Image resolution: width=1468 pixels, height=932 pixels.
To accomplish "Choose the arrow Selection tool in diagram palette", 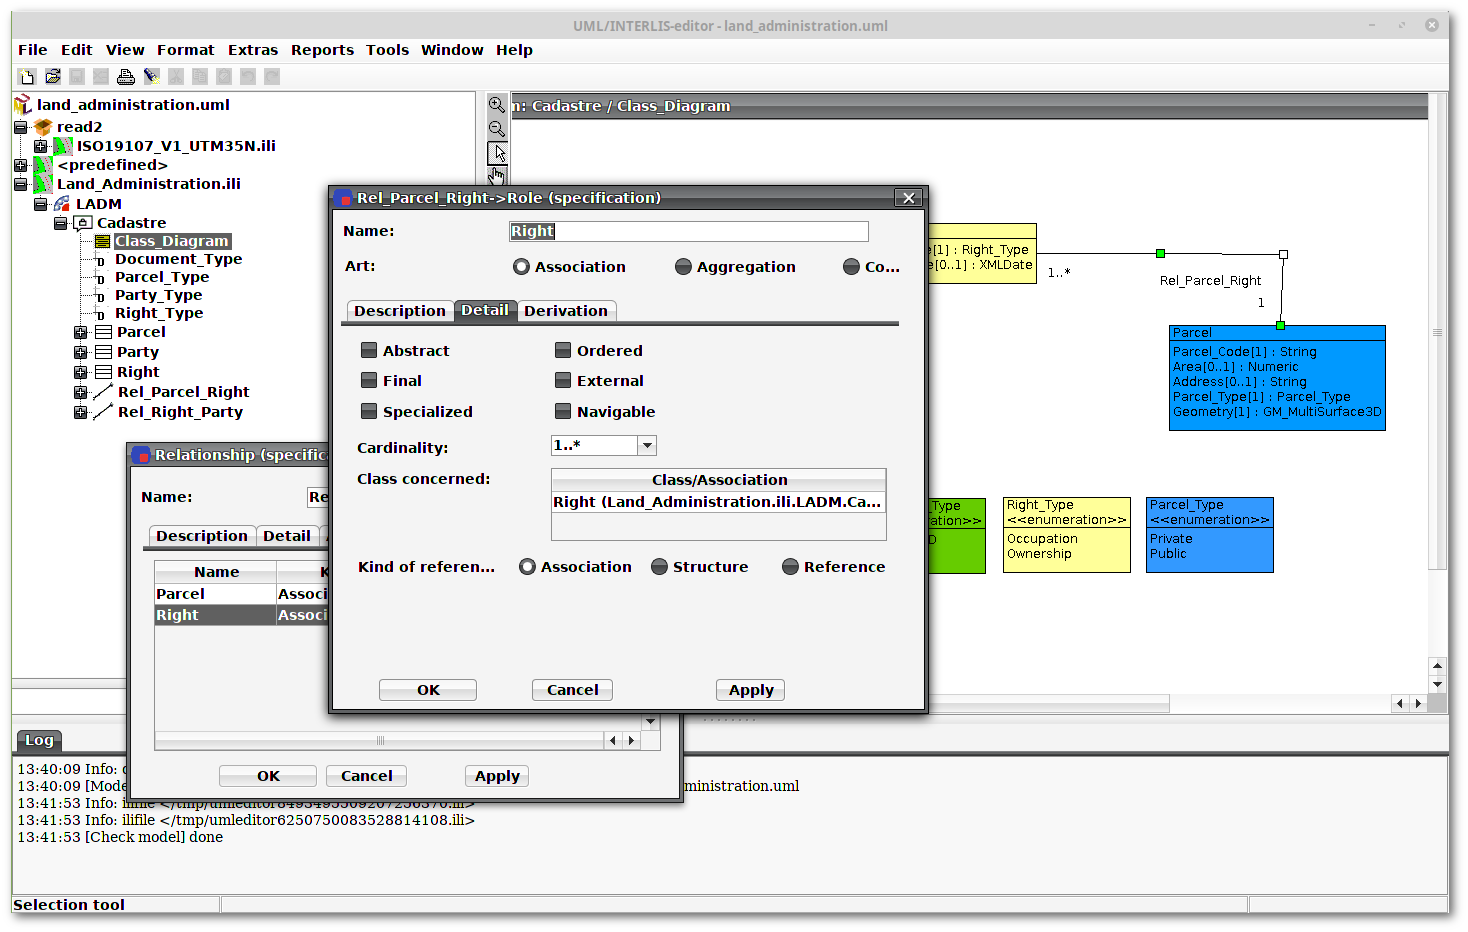I will point(497,153).
